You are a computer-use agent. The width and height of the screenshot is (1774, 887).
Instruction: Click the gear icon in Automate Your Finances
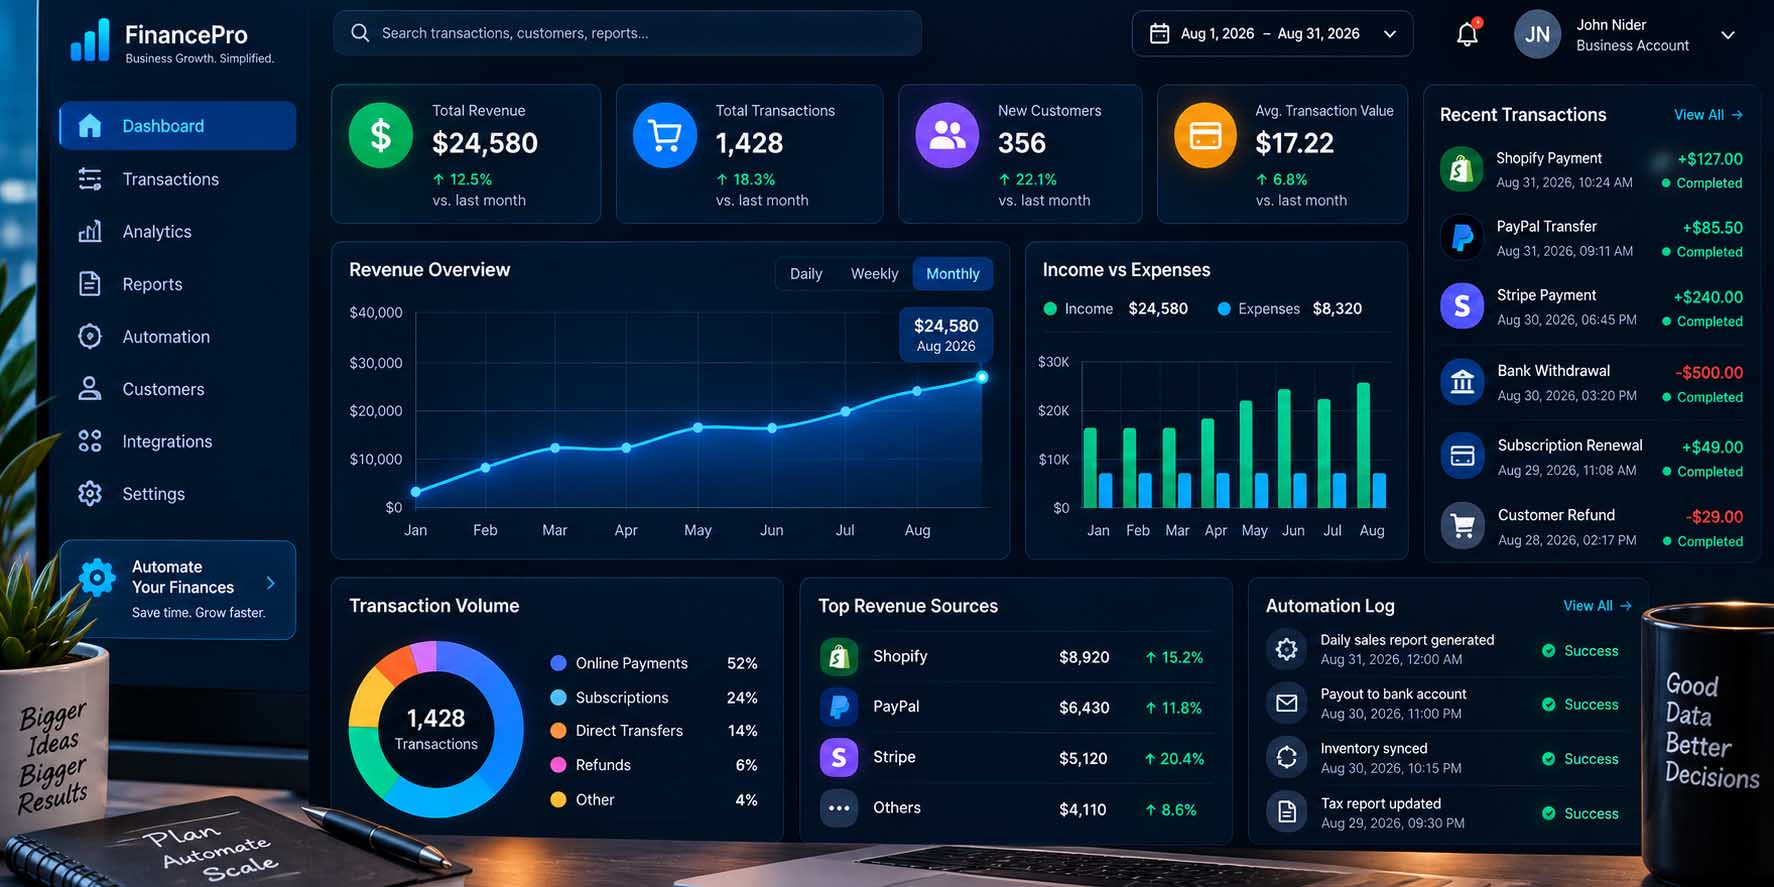click(x=97, y=578)
